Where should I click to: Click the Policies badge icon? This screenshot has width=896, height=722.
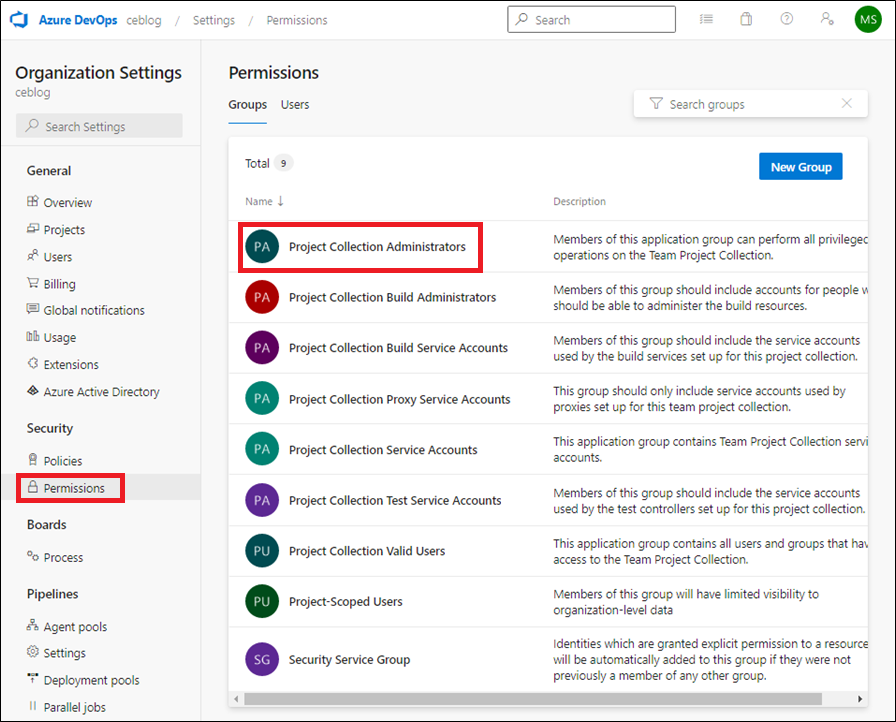[x=33, y=460]
